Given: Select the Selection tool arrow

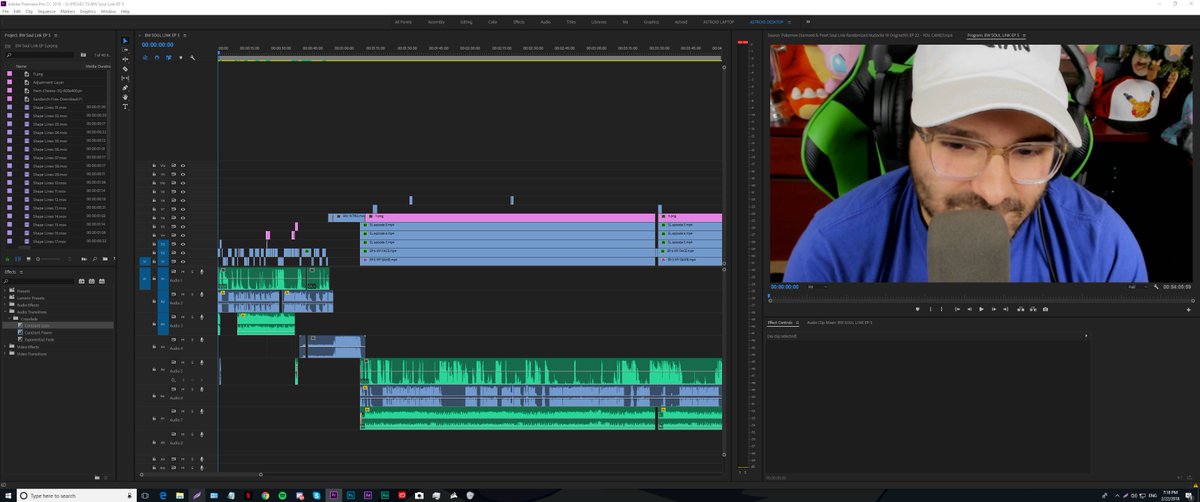Looking at the screenshot, I should click(x=125, y=41).
